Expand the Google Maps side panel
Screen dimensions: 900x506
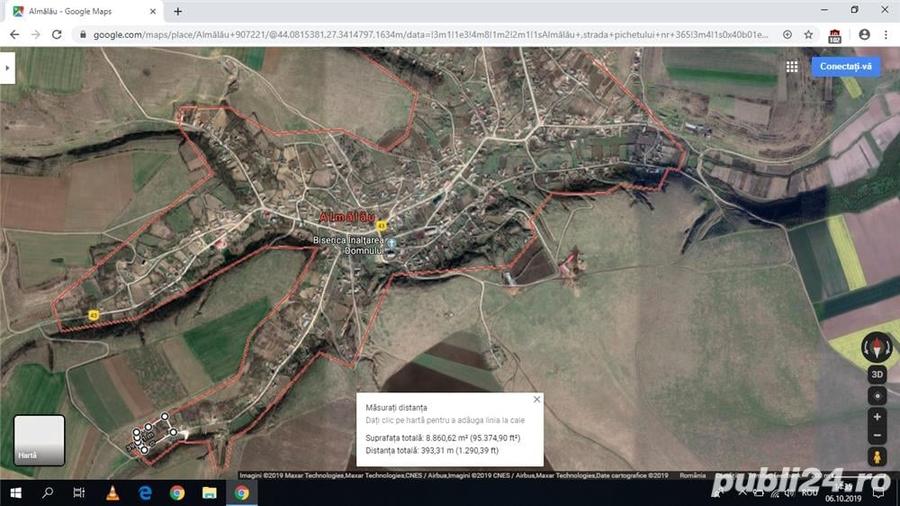7,68
